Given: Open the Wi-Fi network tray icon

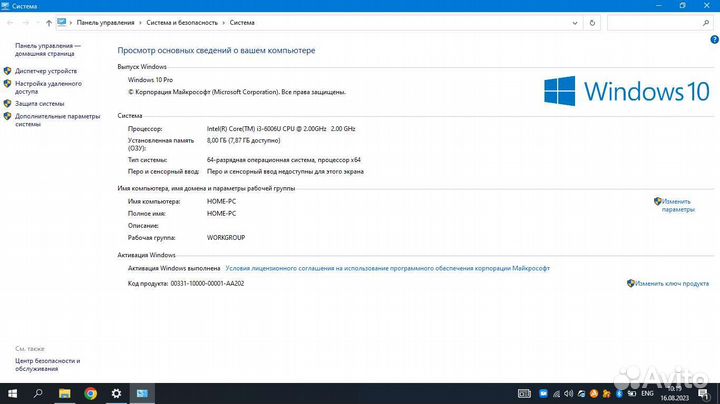Looking at the screenshot, I should click(x=556, y=394).
